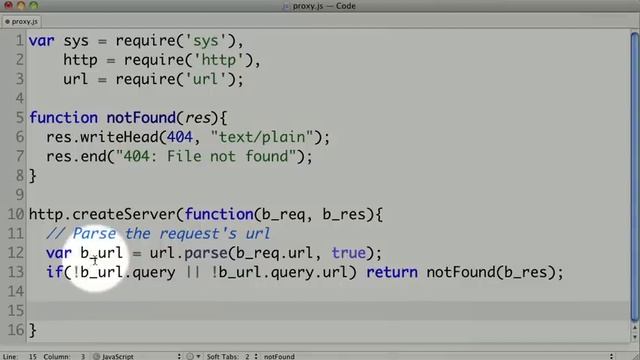Click the 'res' parameter on line 5
This screenshot has height=360, width=640.
[x=198, y=118]
